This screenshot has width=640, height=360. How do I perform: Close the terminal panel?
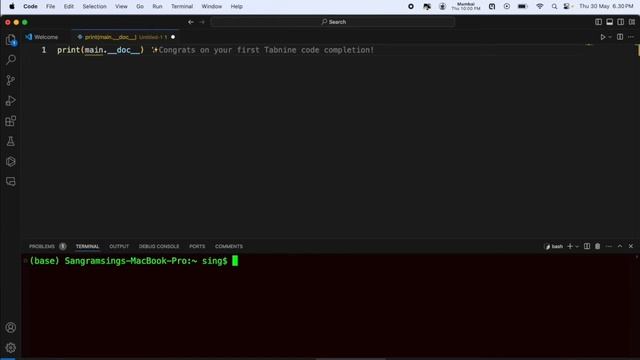[631, 247]
